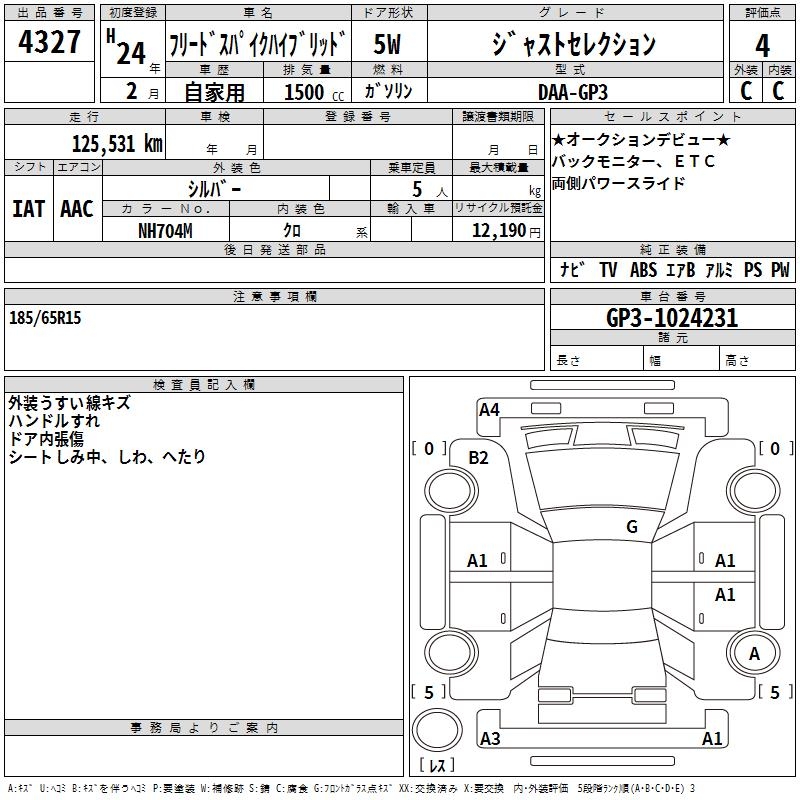The width and height of the screenshot is (800, 800).
Task: Select the IAT shift type field
Action: [28, 208]
